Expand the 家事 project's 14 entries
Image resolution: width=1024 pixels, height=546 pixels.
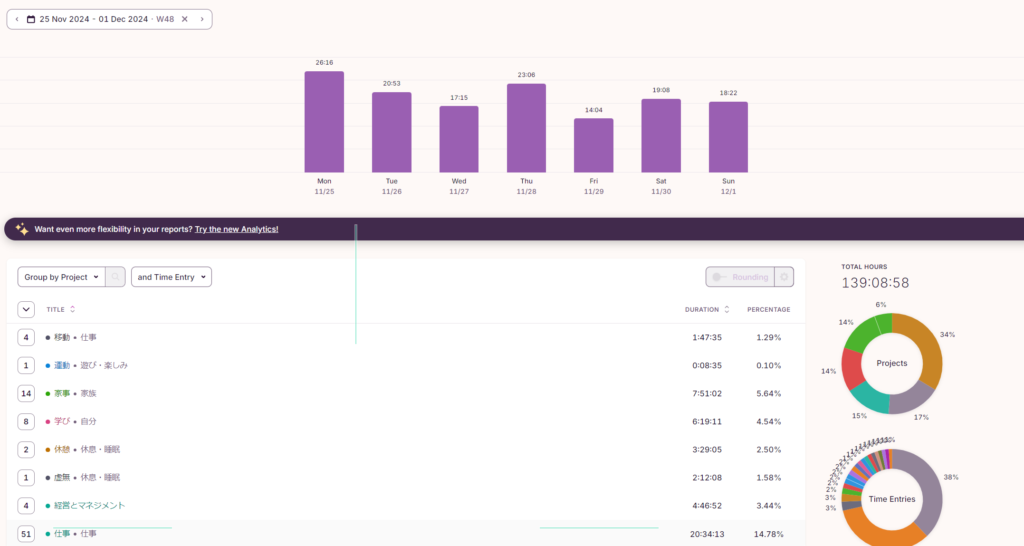[x=26, y=393]
